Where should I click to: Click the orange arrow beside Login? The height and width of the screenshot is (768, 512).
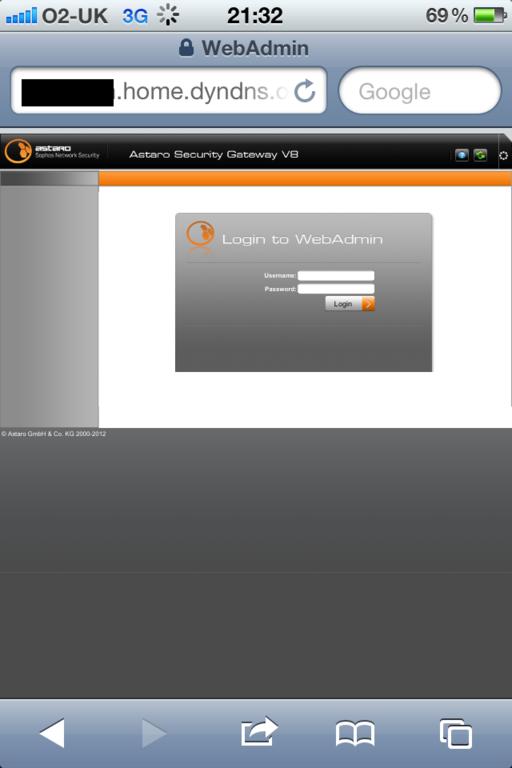[368, 304]
